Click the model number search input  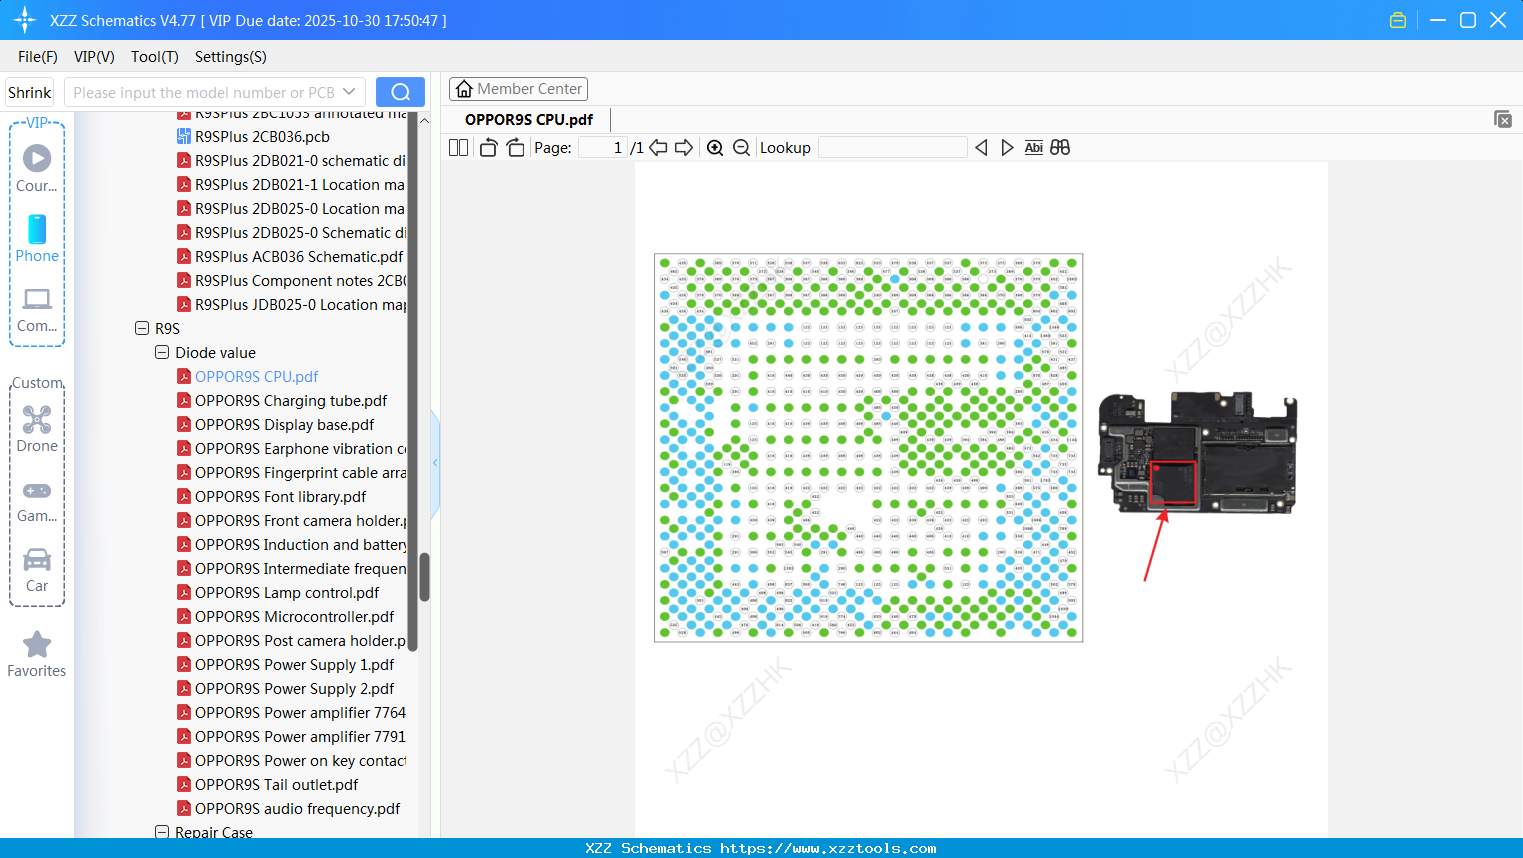(x=204, y=92)
